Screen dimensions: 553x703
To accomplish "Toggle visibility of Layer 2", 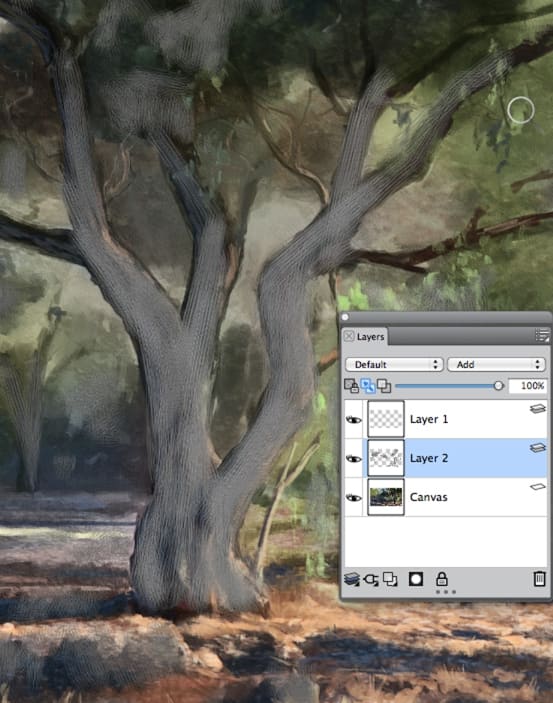I will (x=353, y=459).
